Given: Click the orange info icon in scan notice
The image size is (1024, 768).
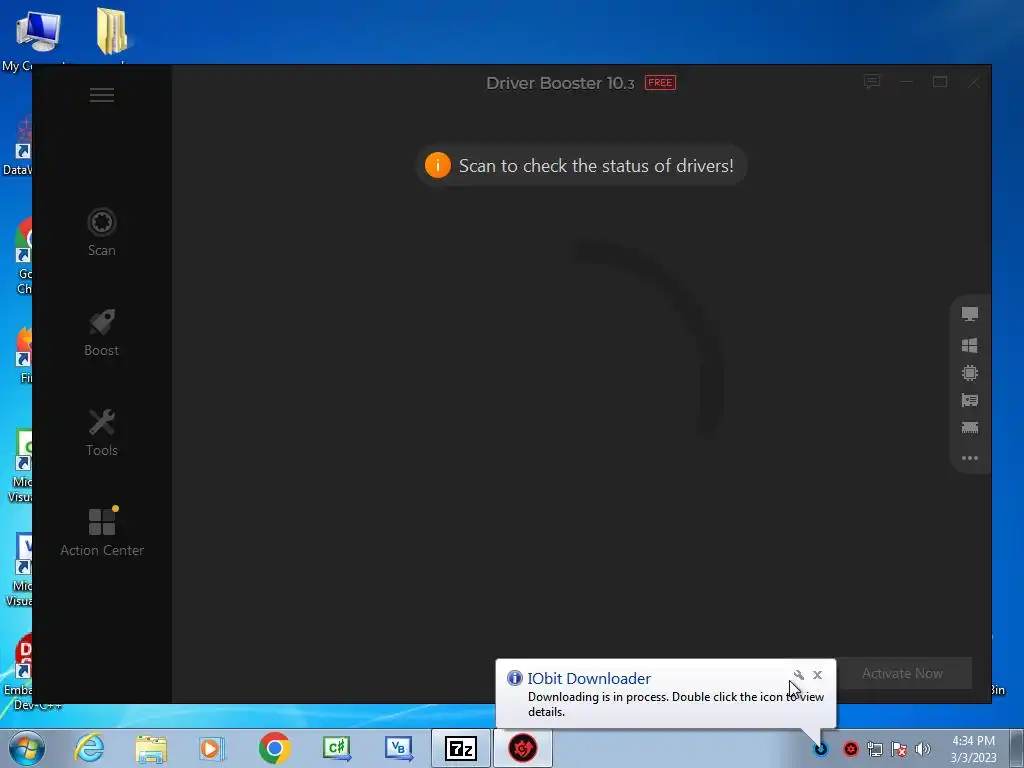Looking at the screenshot, I should tap(438, 165).
